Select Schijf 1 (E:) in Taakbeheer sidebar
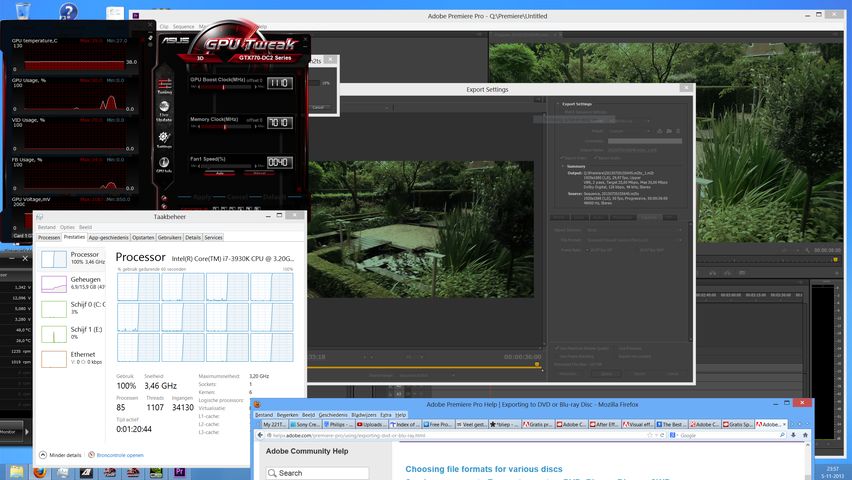852x480 pixels. pos(73,333)
